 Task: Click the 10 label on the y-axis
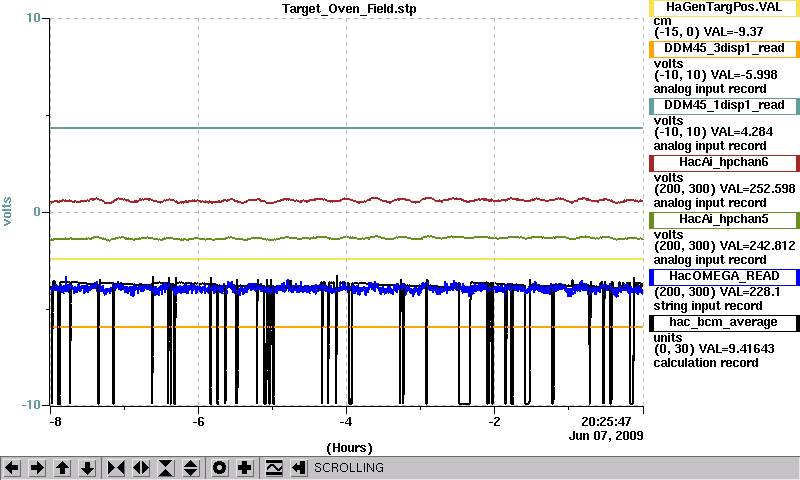(x=33, y=18)
